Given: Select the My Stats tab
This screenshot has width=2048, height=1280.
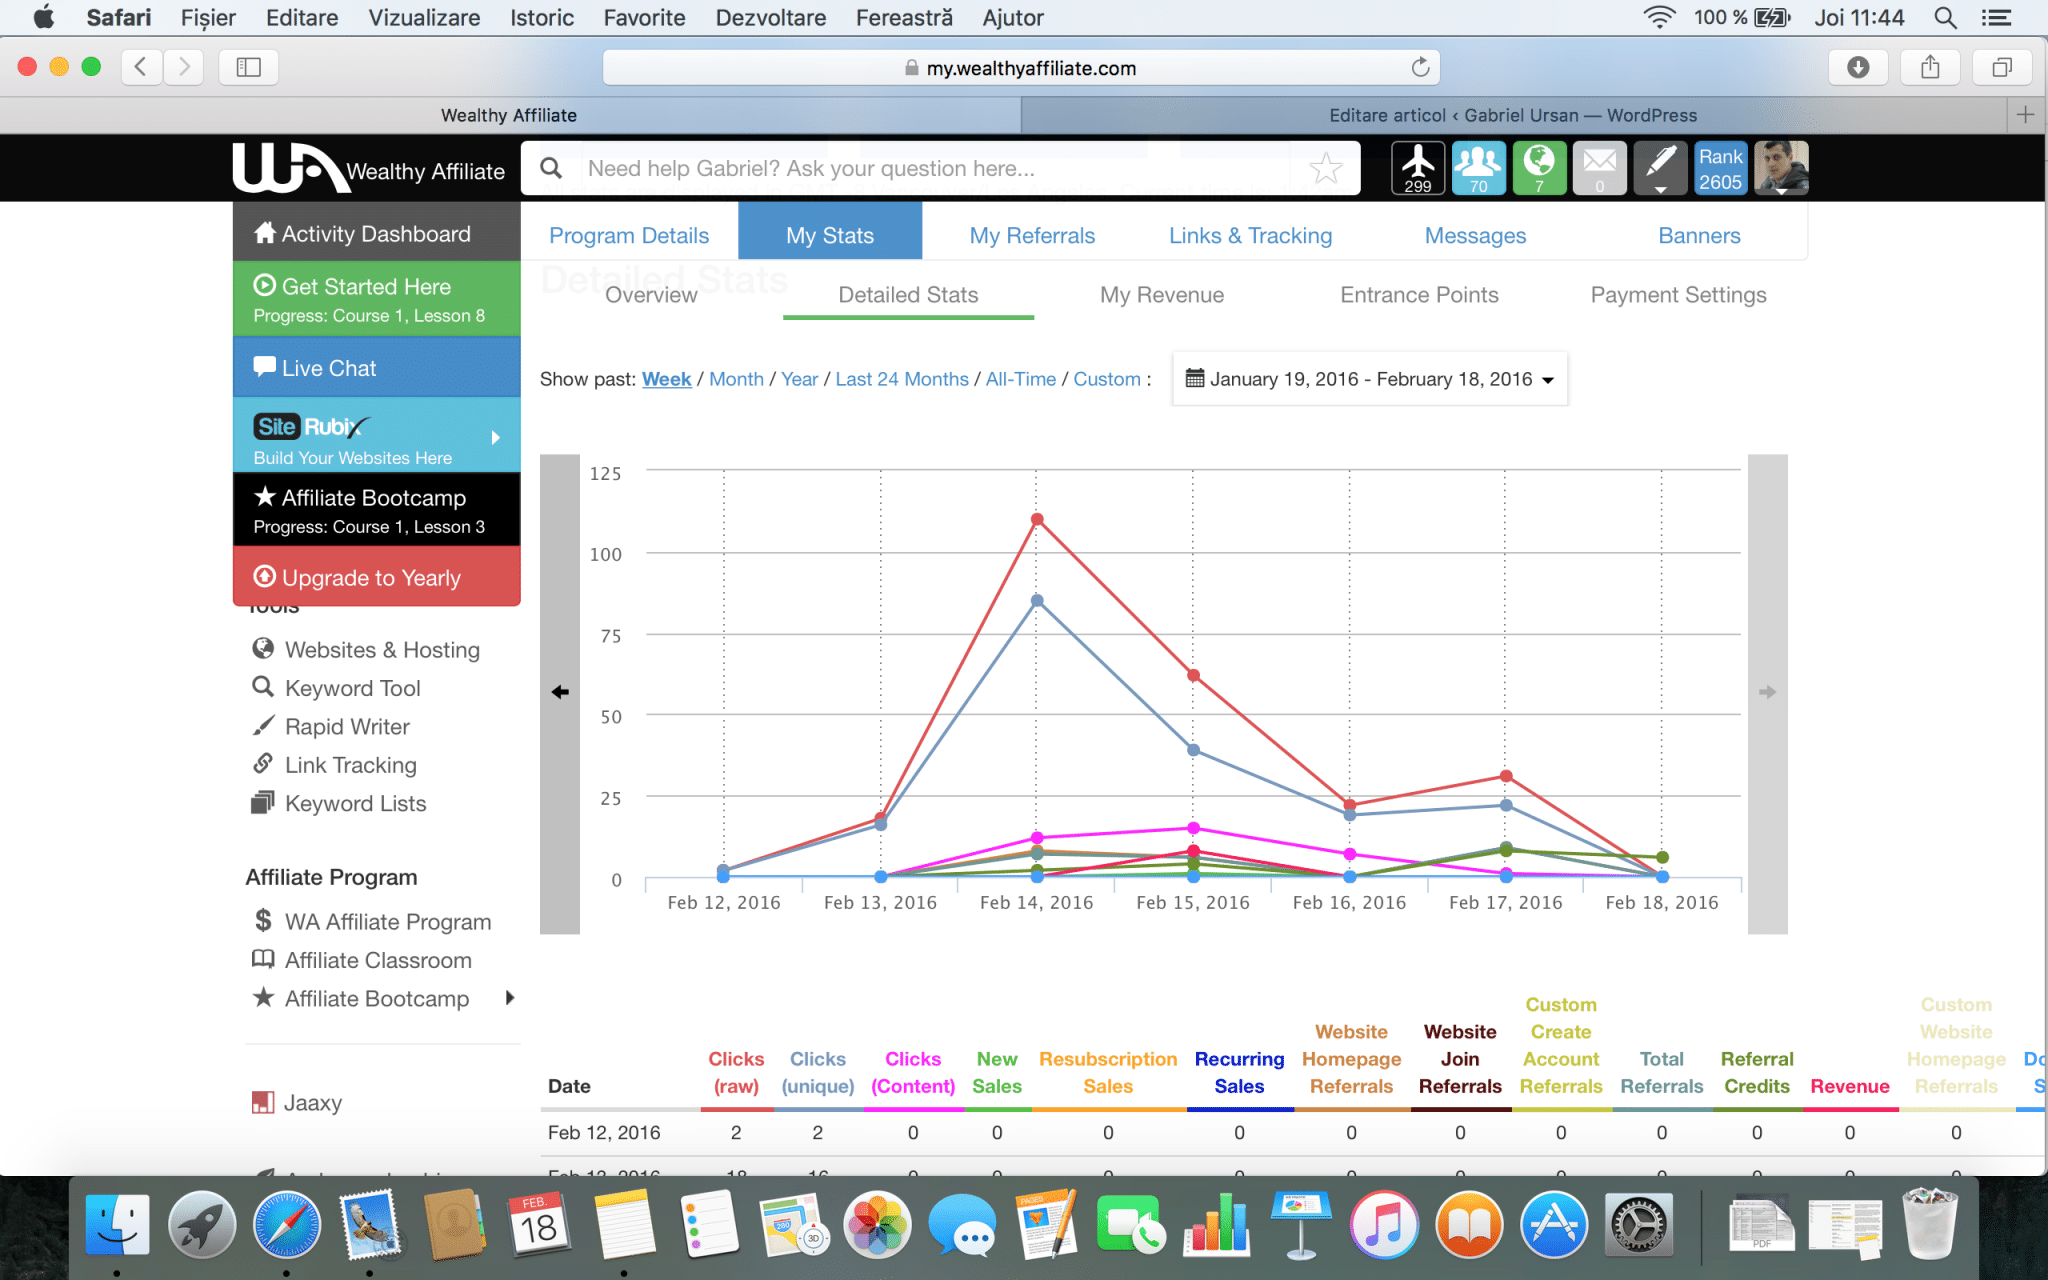Looking at the screenshot, I should (830, 235).
